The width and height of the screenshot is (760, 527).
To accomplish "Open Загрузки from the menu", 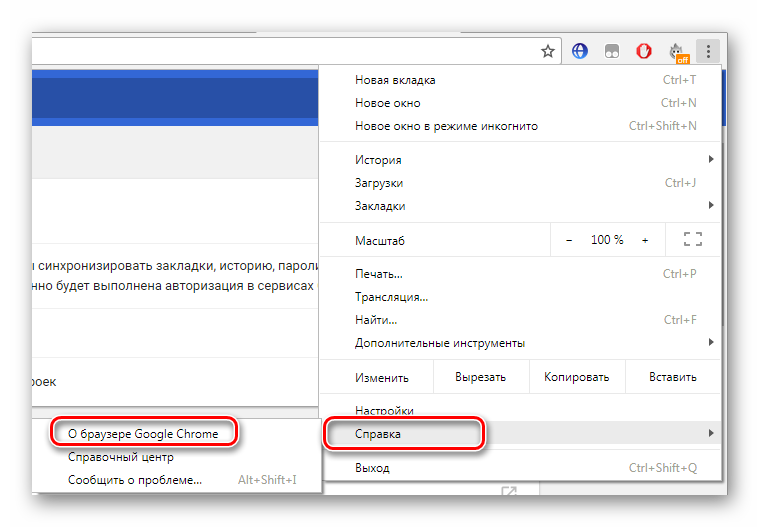I will 520,183.
